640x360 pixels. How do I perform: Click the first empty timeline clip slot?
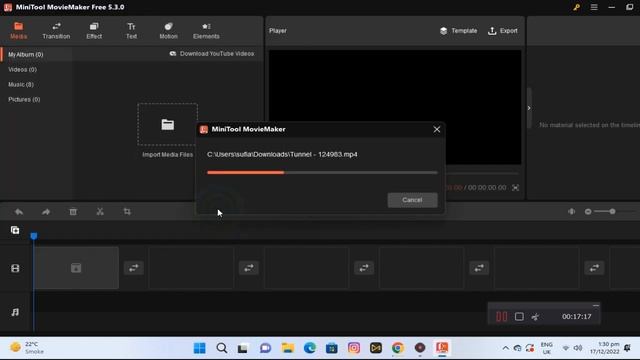pos(76,268)
